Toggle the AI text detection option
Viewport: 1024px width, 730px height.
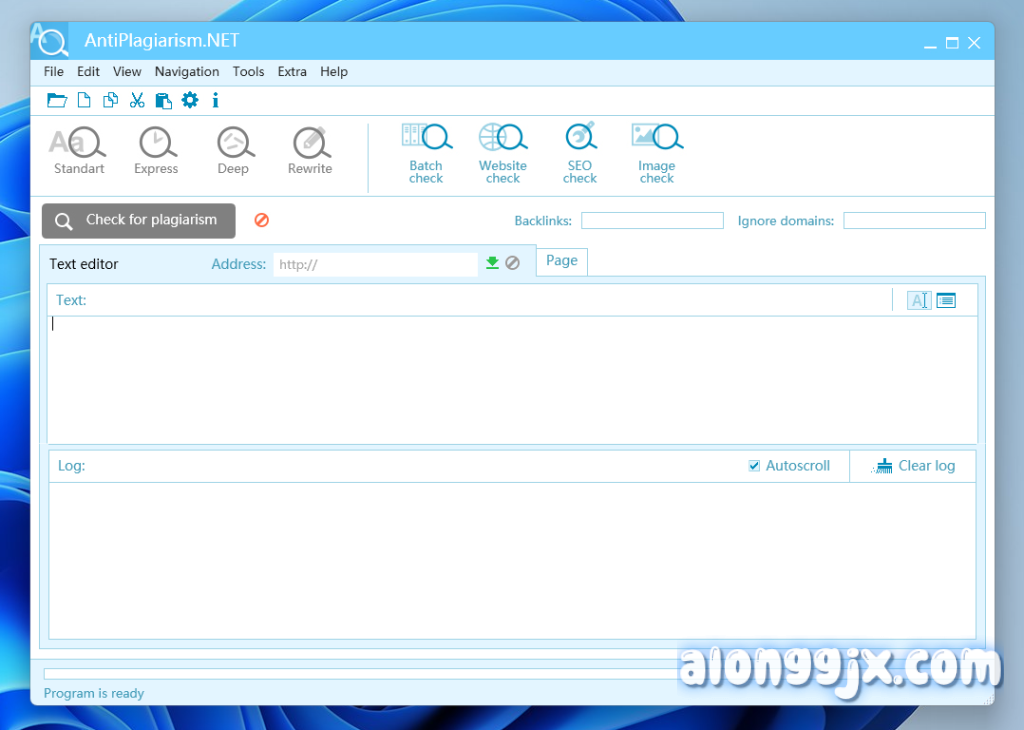[919, 300]
